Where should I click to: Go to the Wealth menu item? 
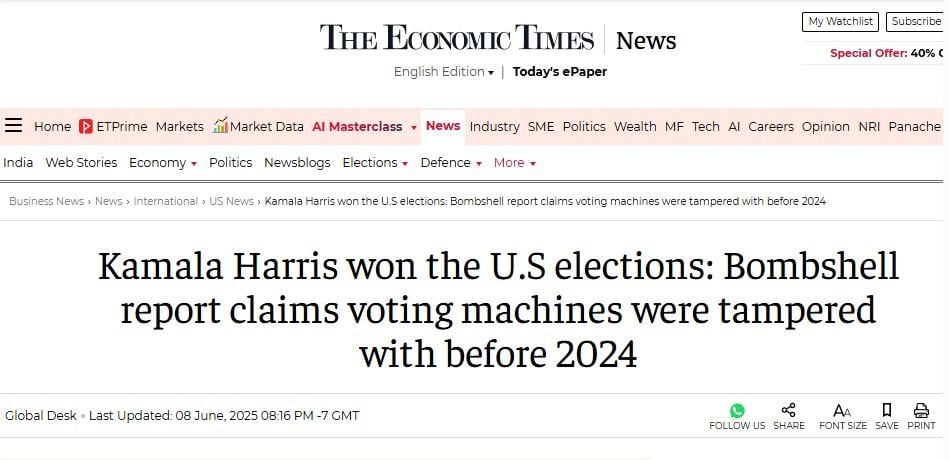(635, 126)
